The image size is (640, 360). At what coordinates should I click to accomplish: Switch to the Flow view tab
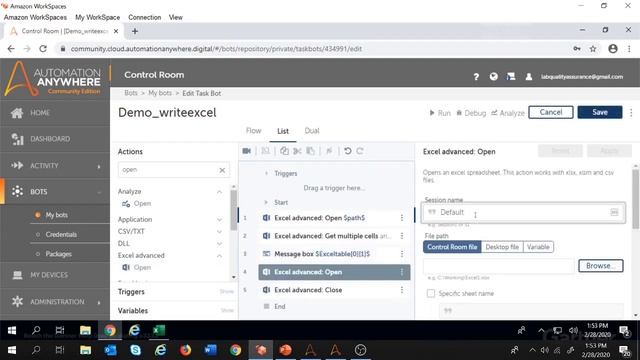(x=253, y=131)
